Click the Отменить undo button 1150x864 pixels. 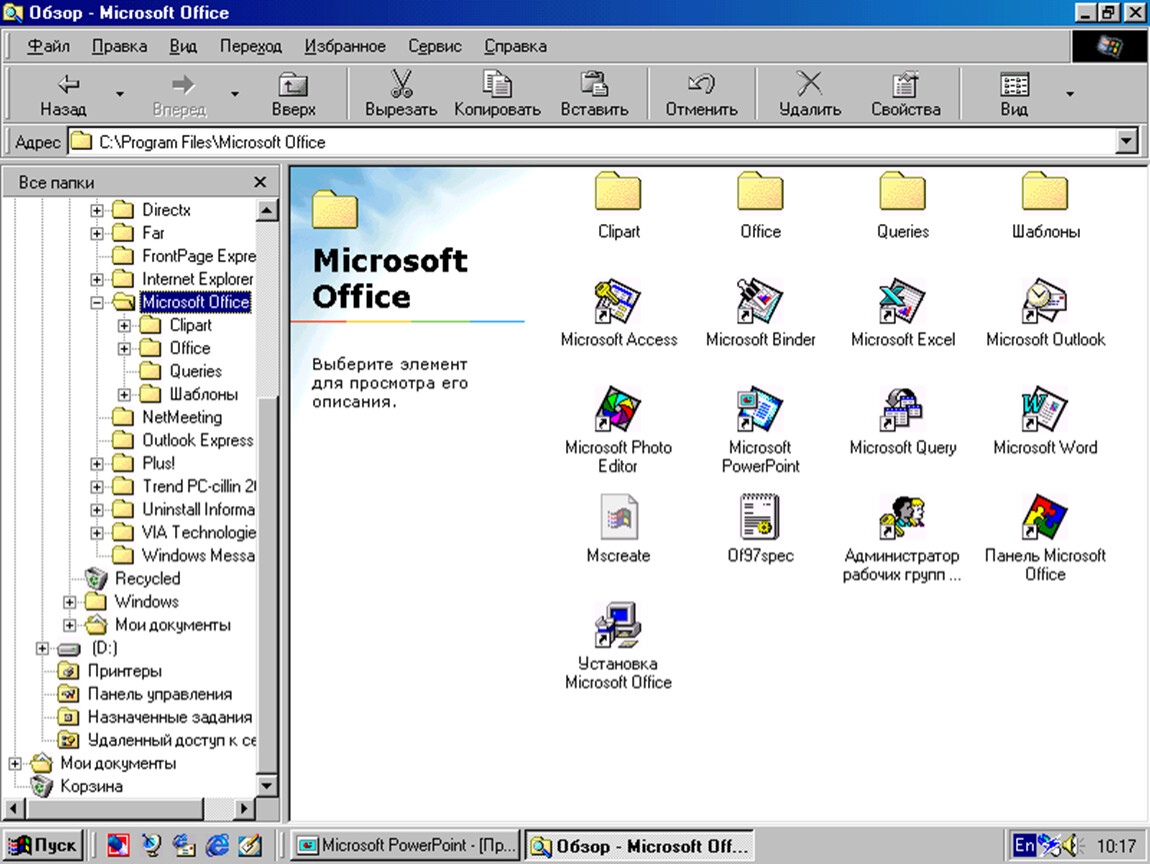[701, 95]
